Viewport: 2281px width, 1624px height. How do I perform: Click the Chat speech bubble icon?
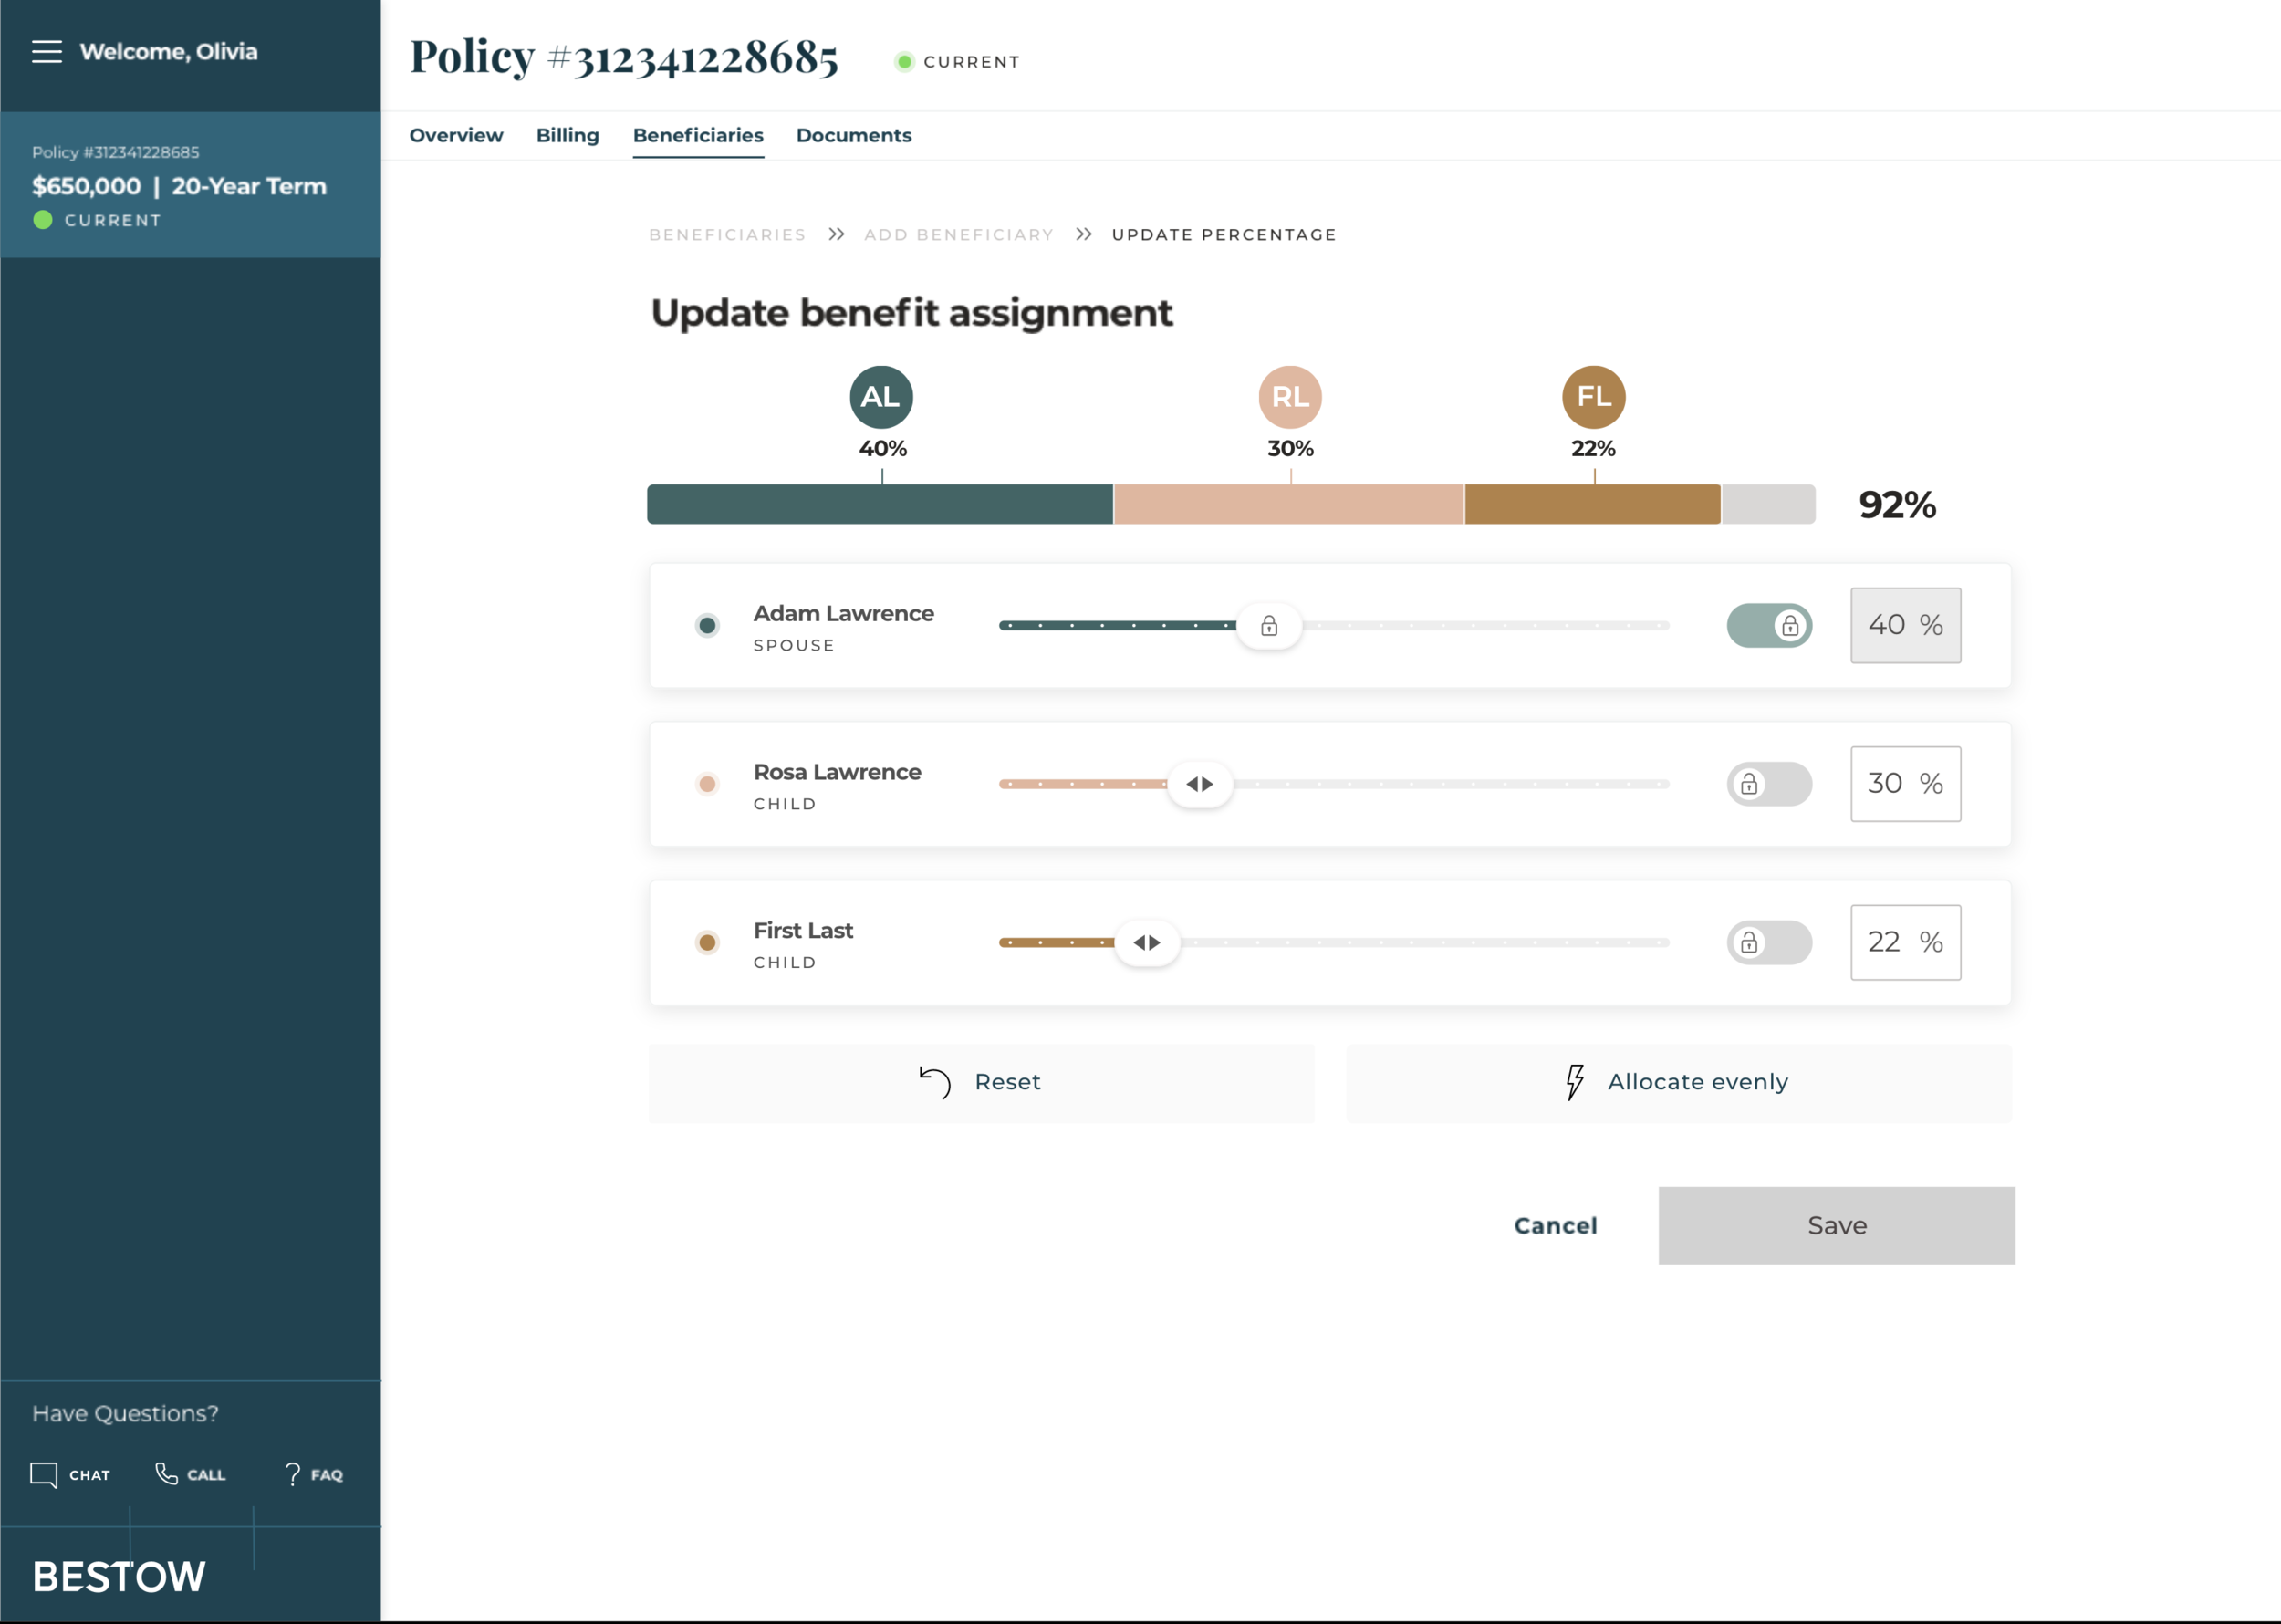tap(44, 1475)
